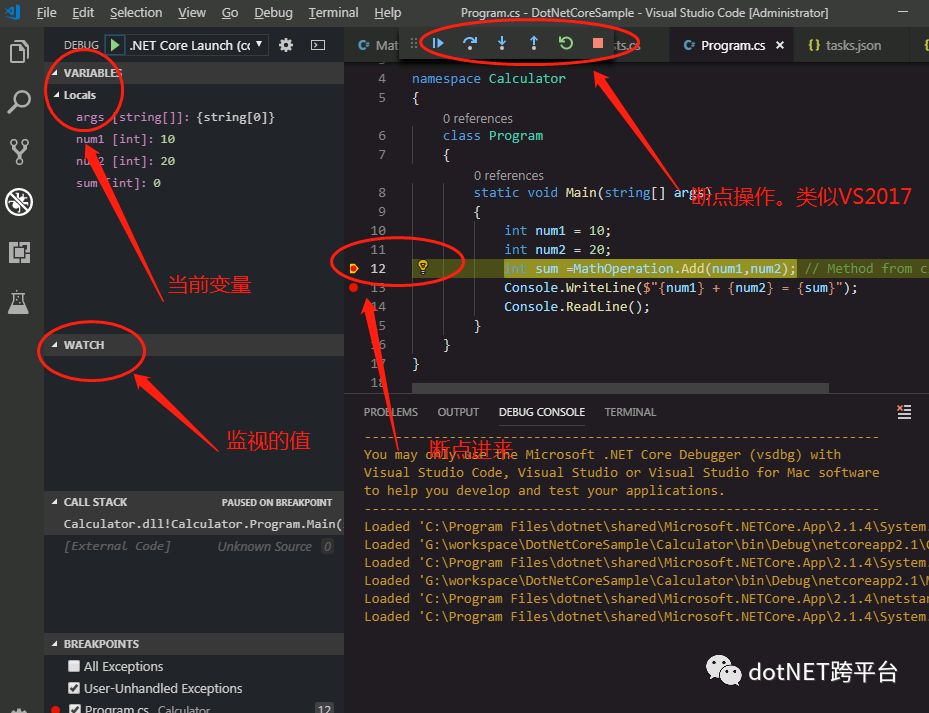929x713 pixels.
Task: Step Into in the debug toolbar
Action: [502, 43]
